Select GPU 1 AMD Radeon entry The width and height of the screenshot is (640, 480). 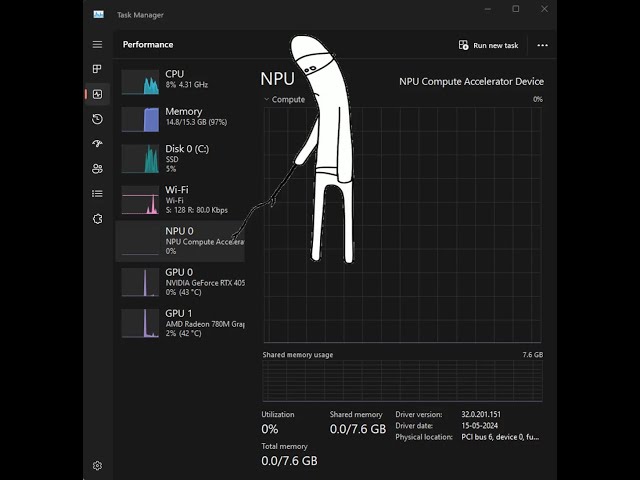point(180,323)
